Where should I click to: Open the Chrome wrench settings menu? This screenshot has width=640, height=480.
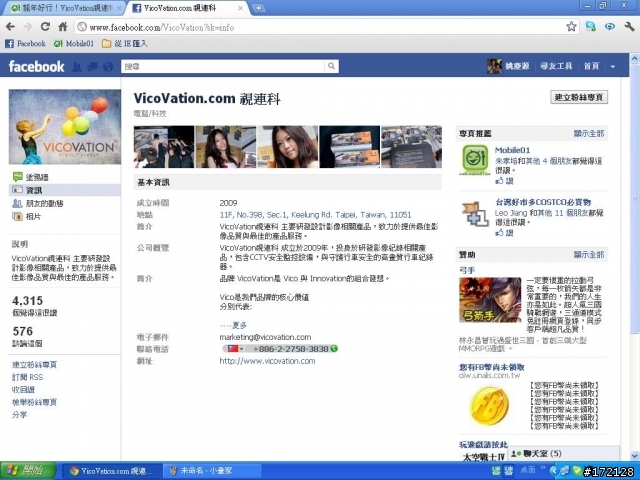pyautogui.click(x=629, y=27)
